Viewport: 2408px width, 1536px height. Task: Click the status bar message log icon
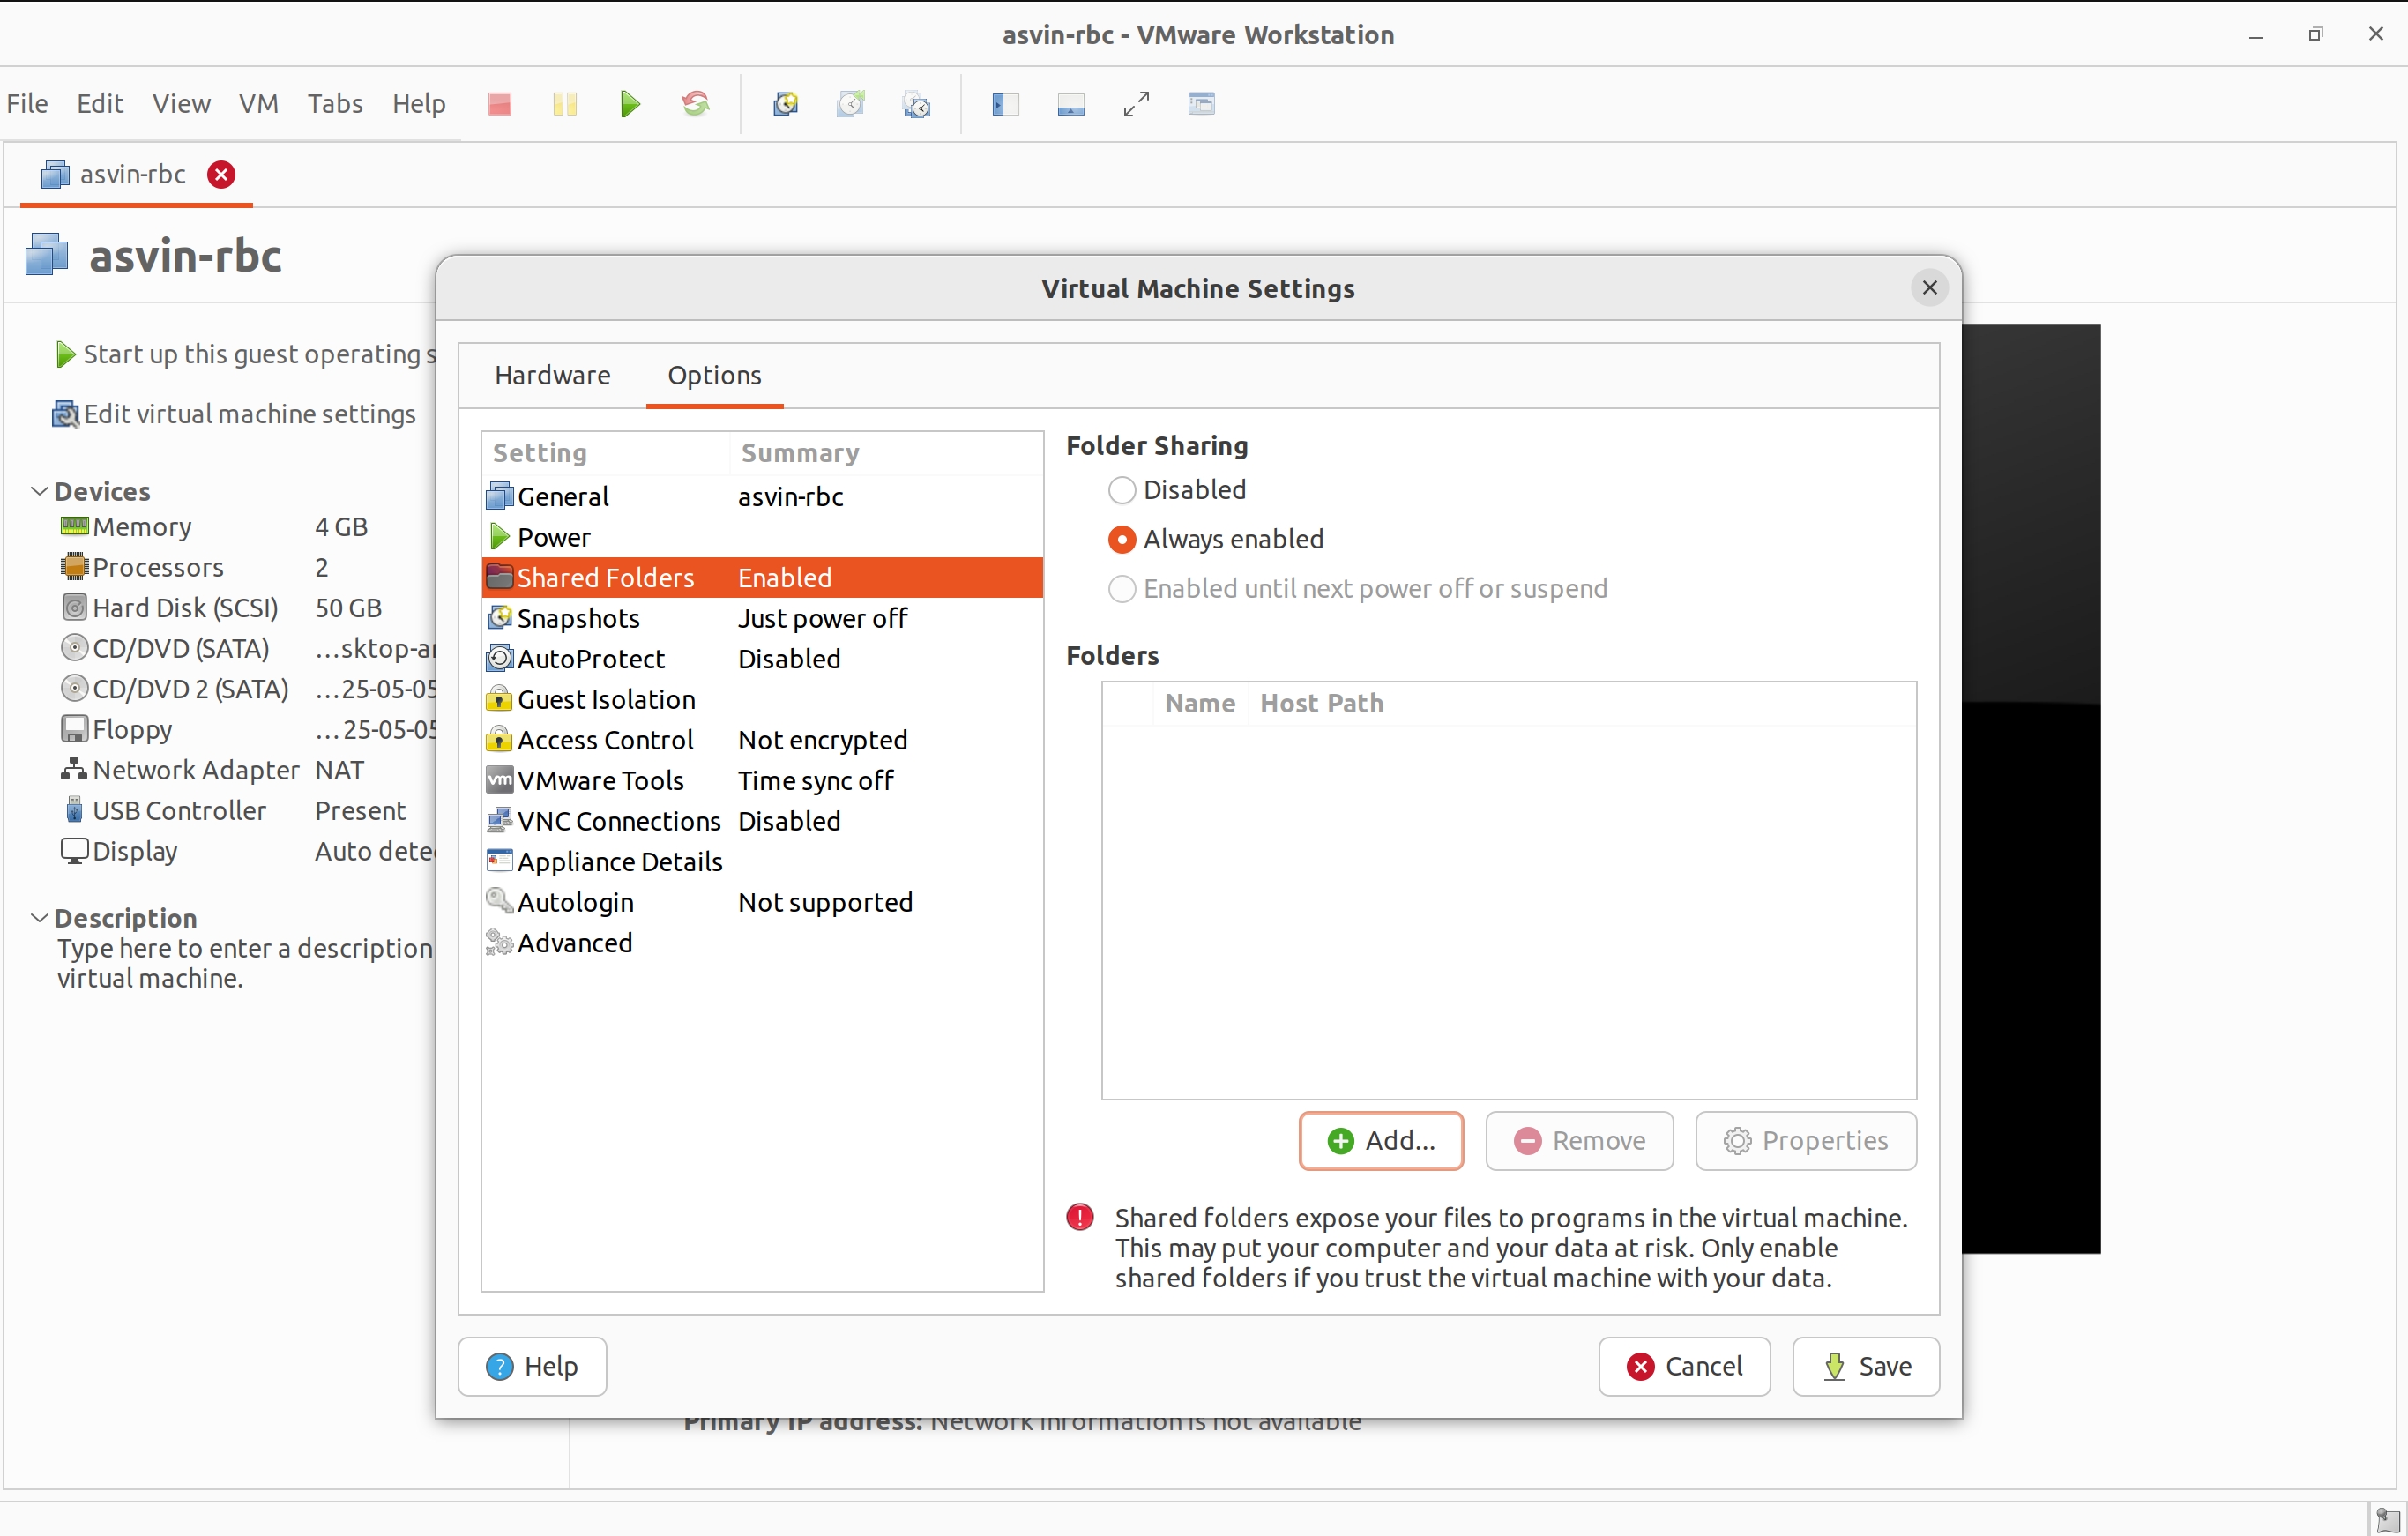[2387, 1519]
